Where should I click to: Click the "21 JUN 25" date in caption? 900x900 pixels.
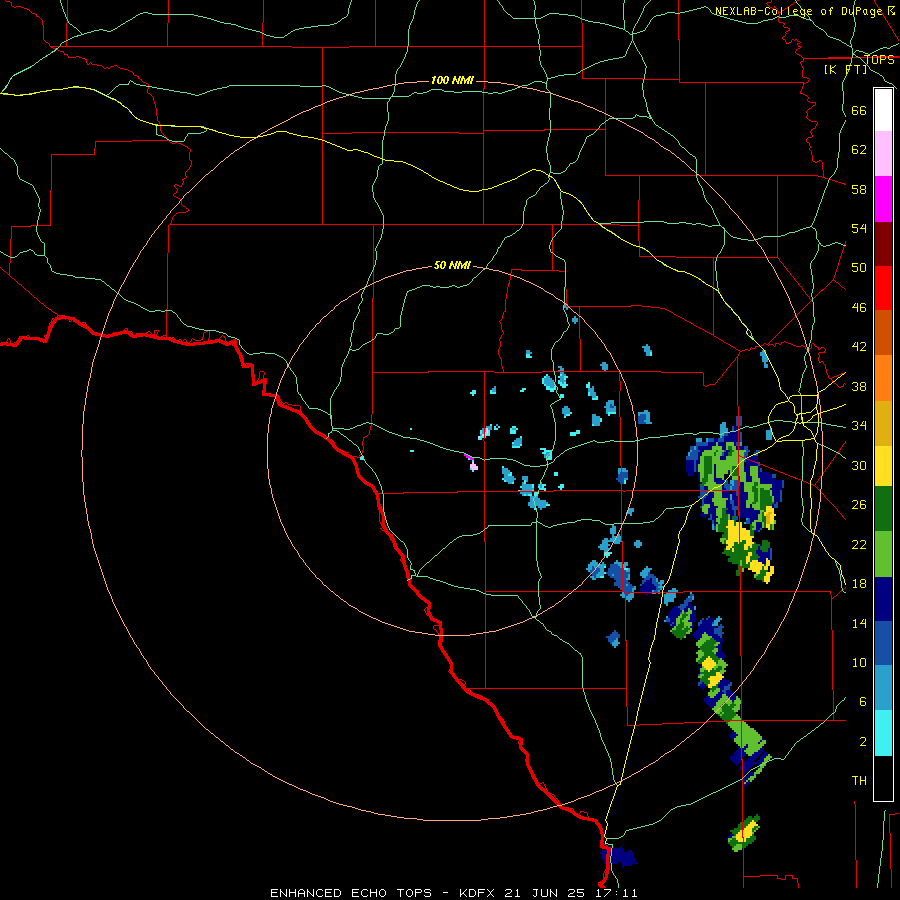[545, 893]
